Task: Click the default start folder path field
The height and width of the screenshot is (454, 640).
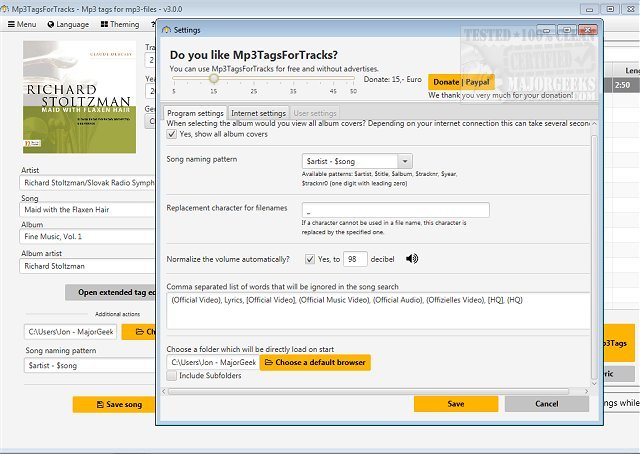Action: click(x=213, y=362)
